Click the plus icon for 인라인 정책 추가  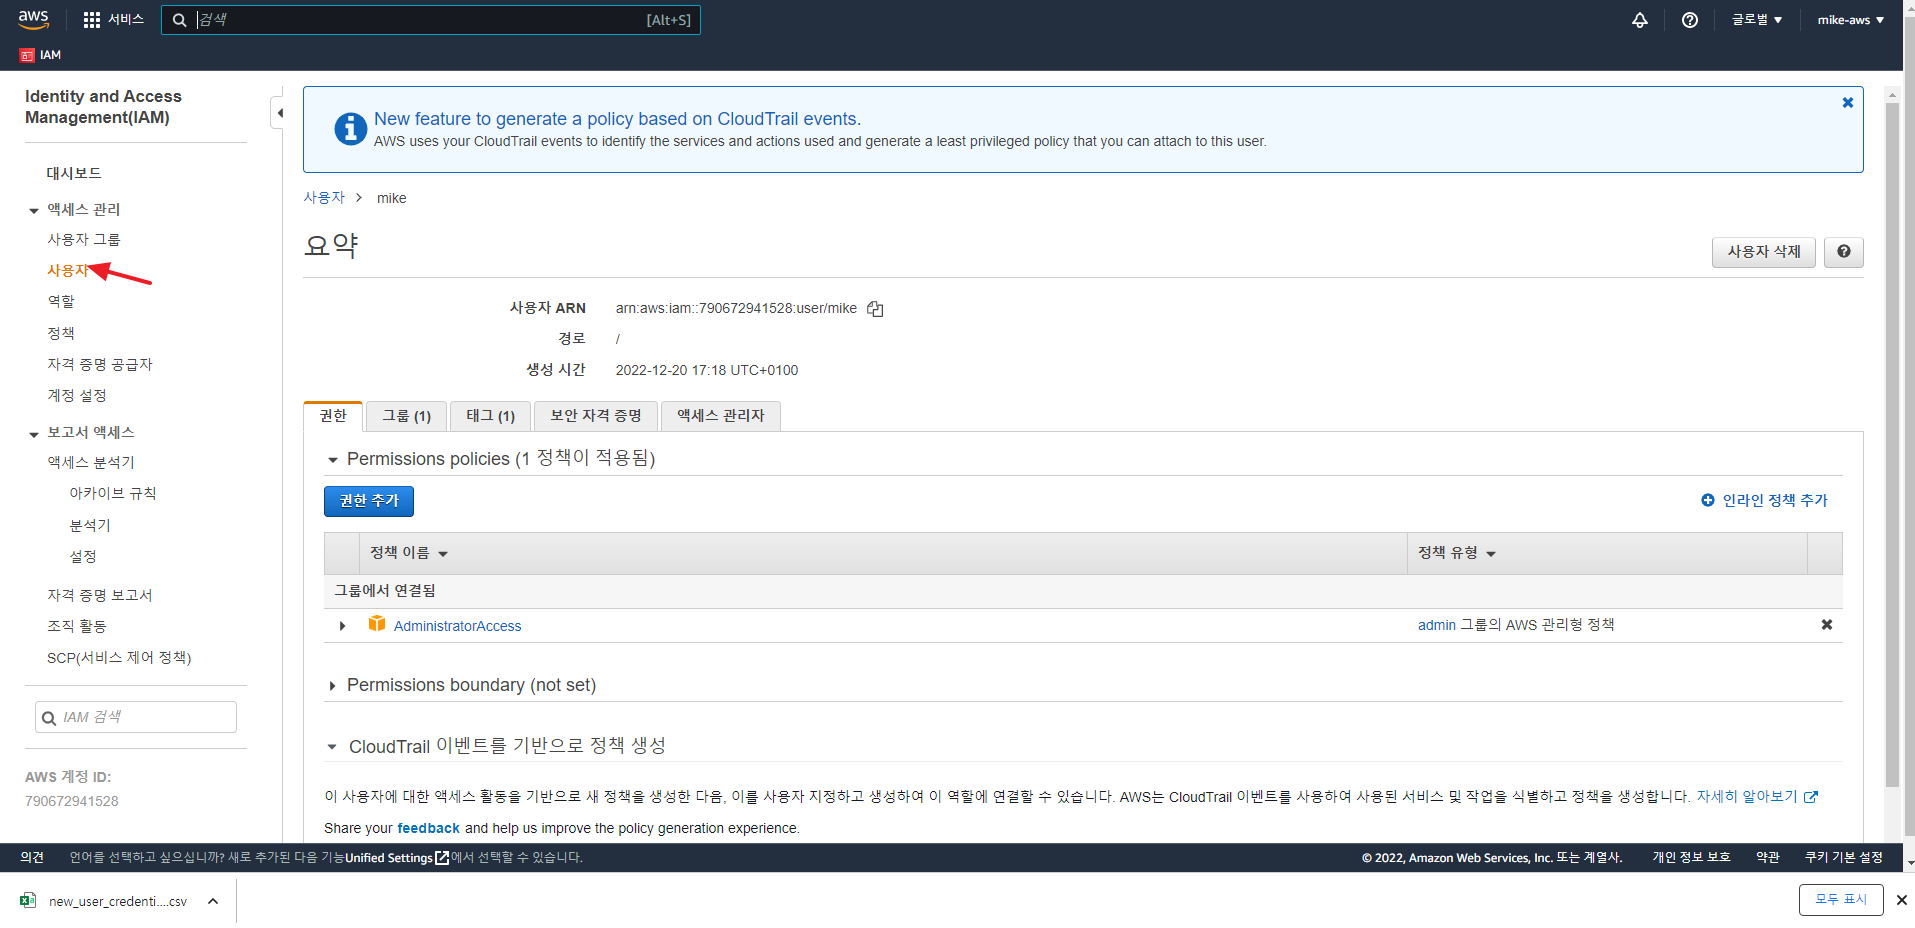(1707, 500)
